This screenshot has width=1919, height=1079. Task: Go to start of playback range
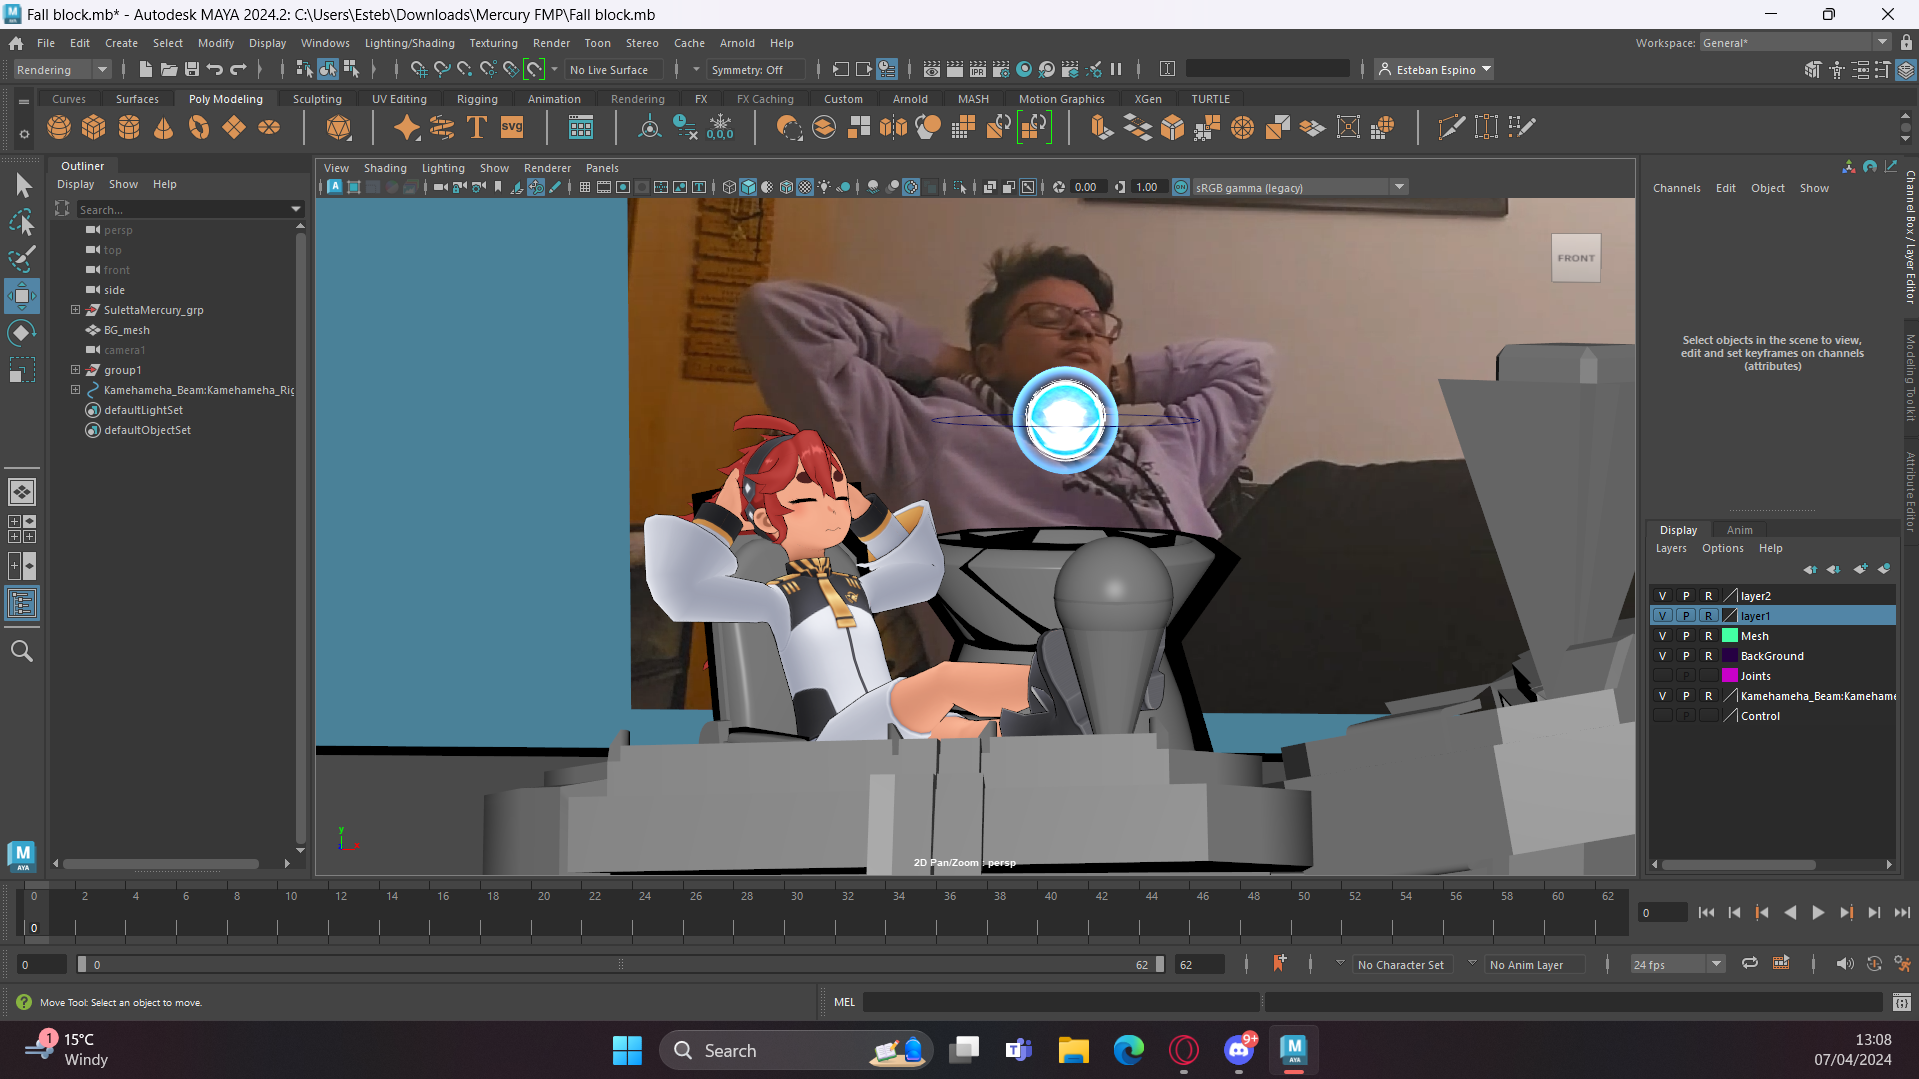[x=1706, y=912]
